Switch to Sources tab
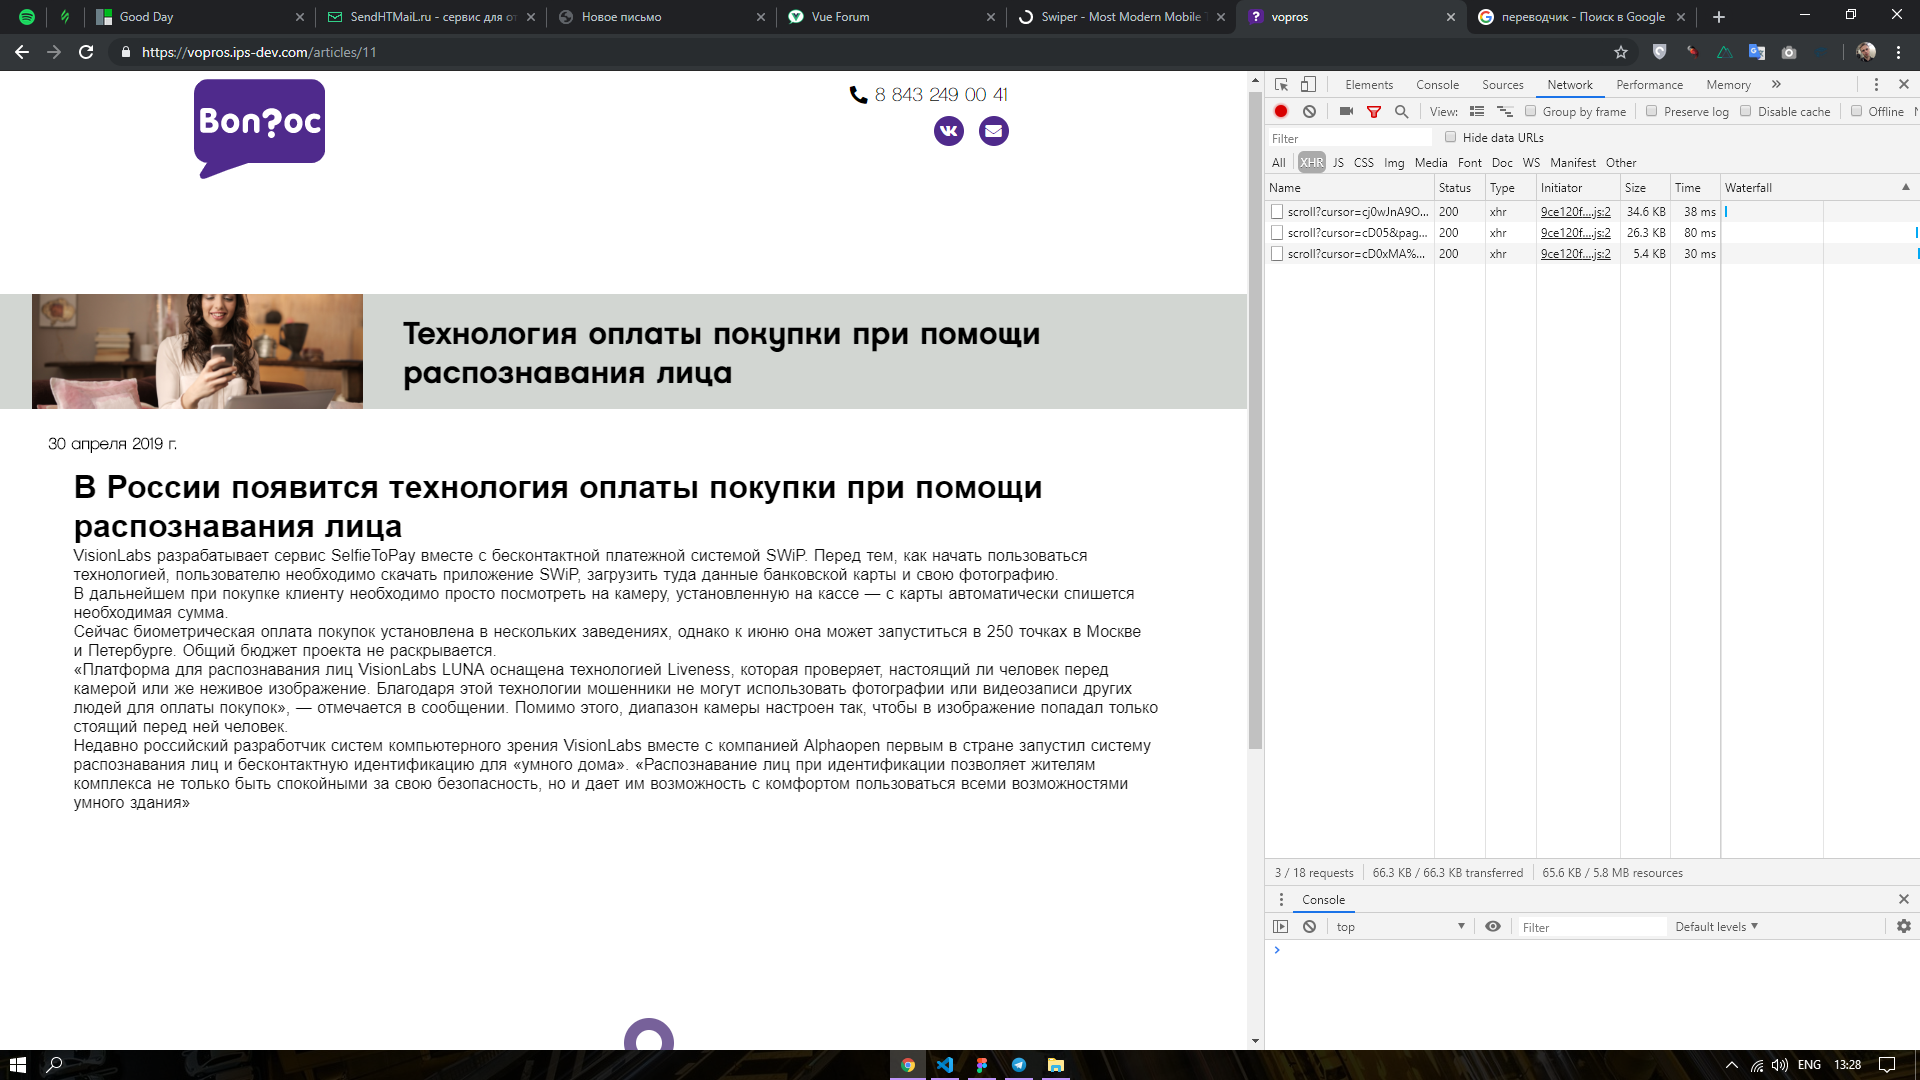This screenshot has width=1920, height=1080. [x=1502, y=85]
